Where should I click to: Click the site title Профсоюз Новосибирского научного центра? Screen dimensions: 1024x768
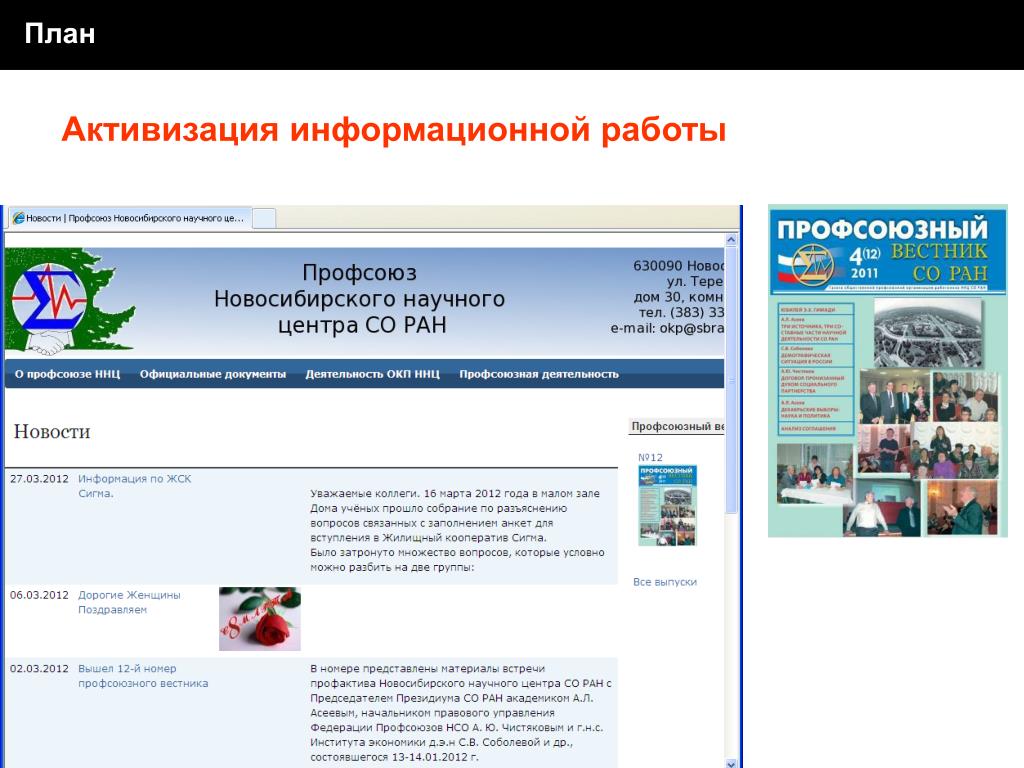coord(360,298)
